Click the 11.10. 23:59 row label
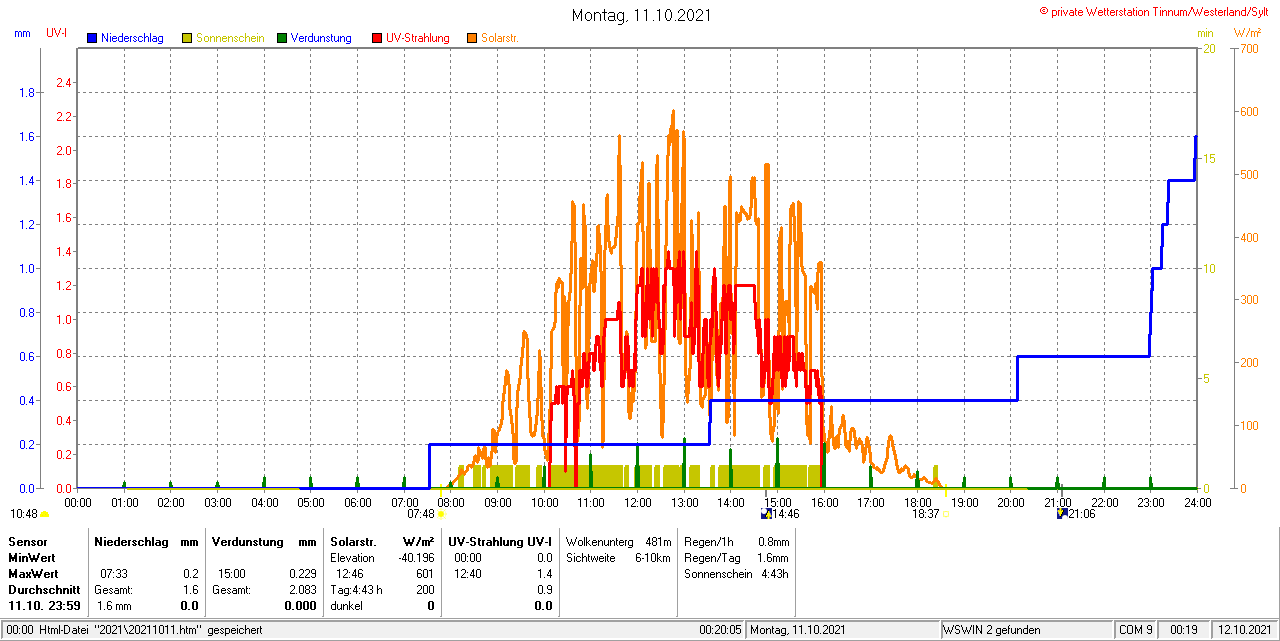Screen dimensions: 1280x641 [42, 606]
